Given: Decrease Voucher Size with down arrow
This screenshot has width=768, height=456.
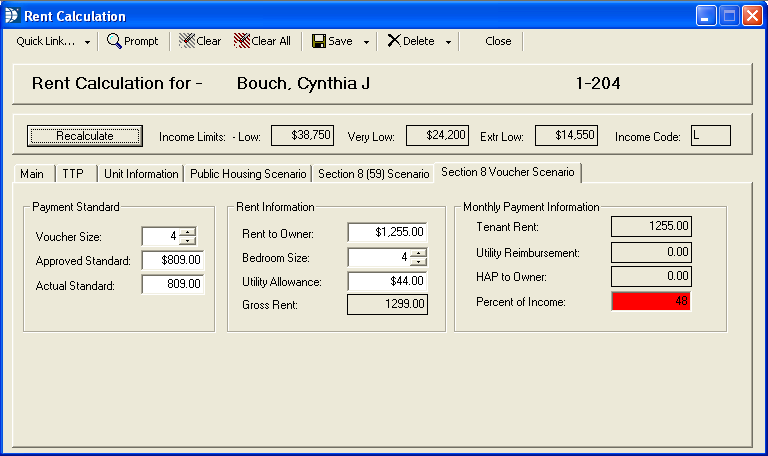Looking at the screenshot, I should pyautogui.click(x=187, y=240).
